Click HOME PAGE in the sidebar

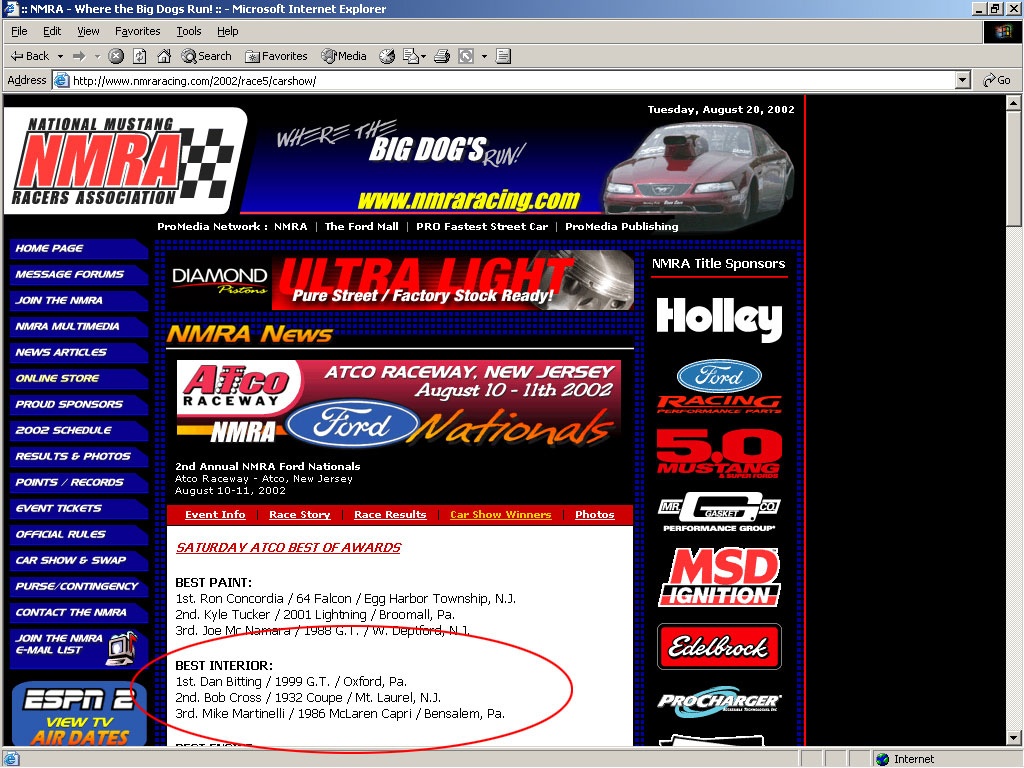pyautogui.click(x=79, y=249)
